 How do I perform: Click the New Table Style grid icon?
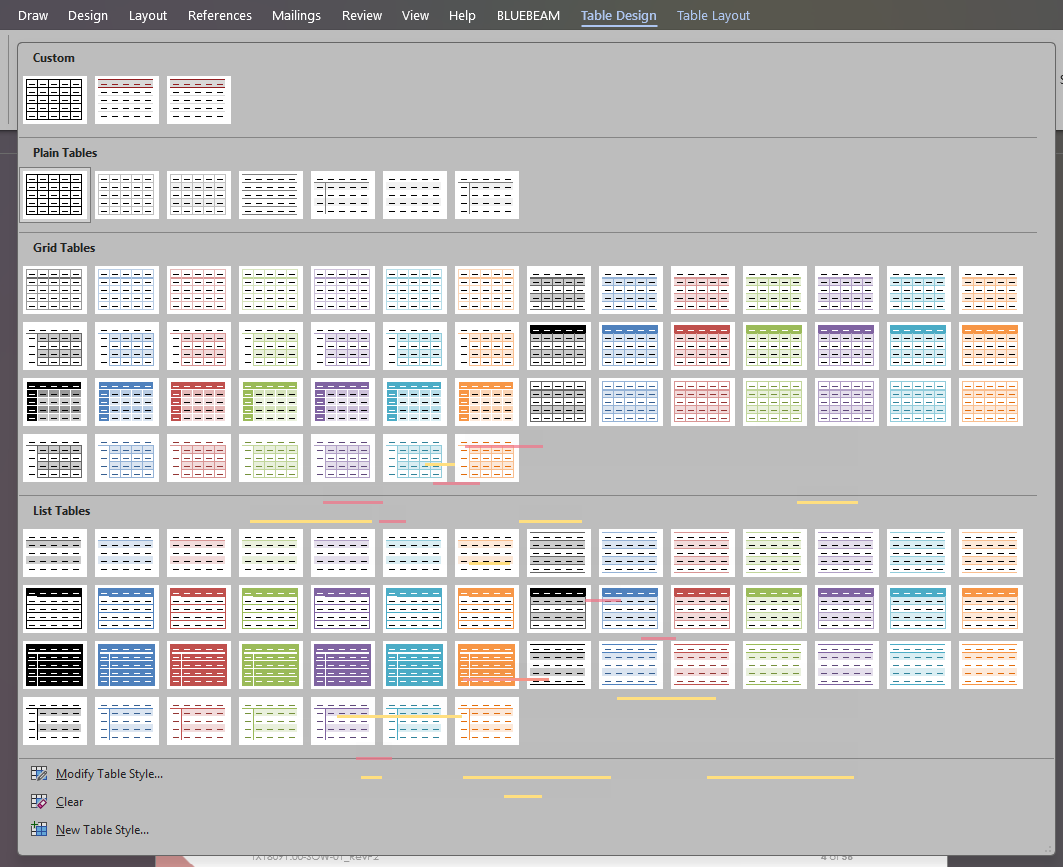coord(38,829)
